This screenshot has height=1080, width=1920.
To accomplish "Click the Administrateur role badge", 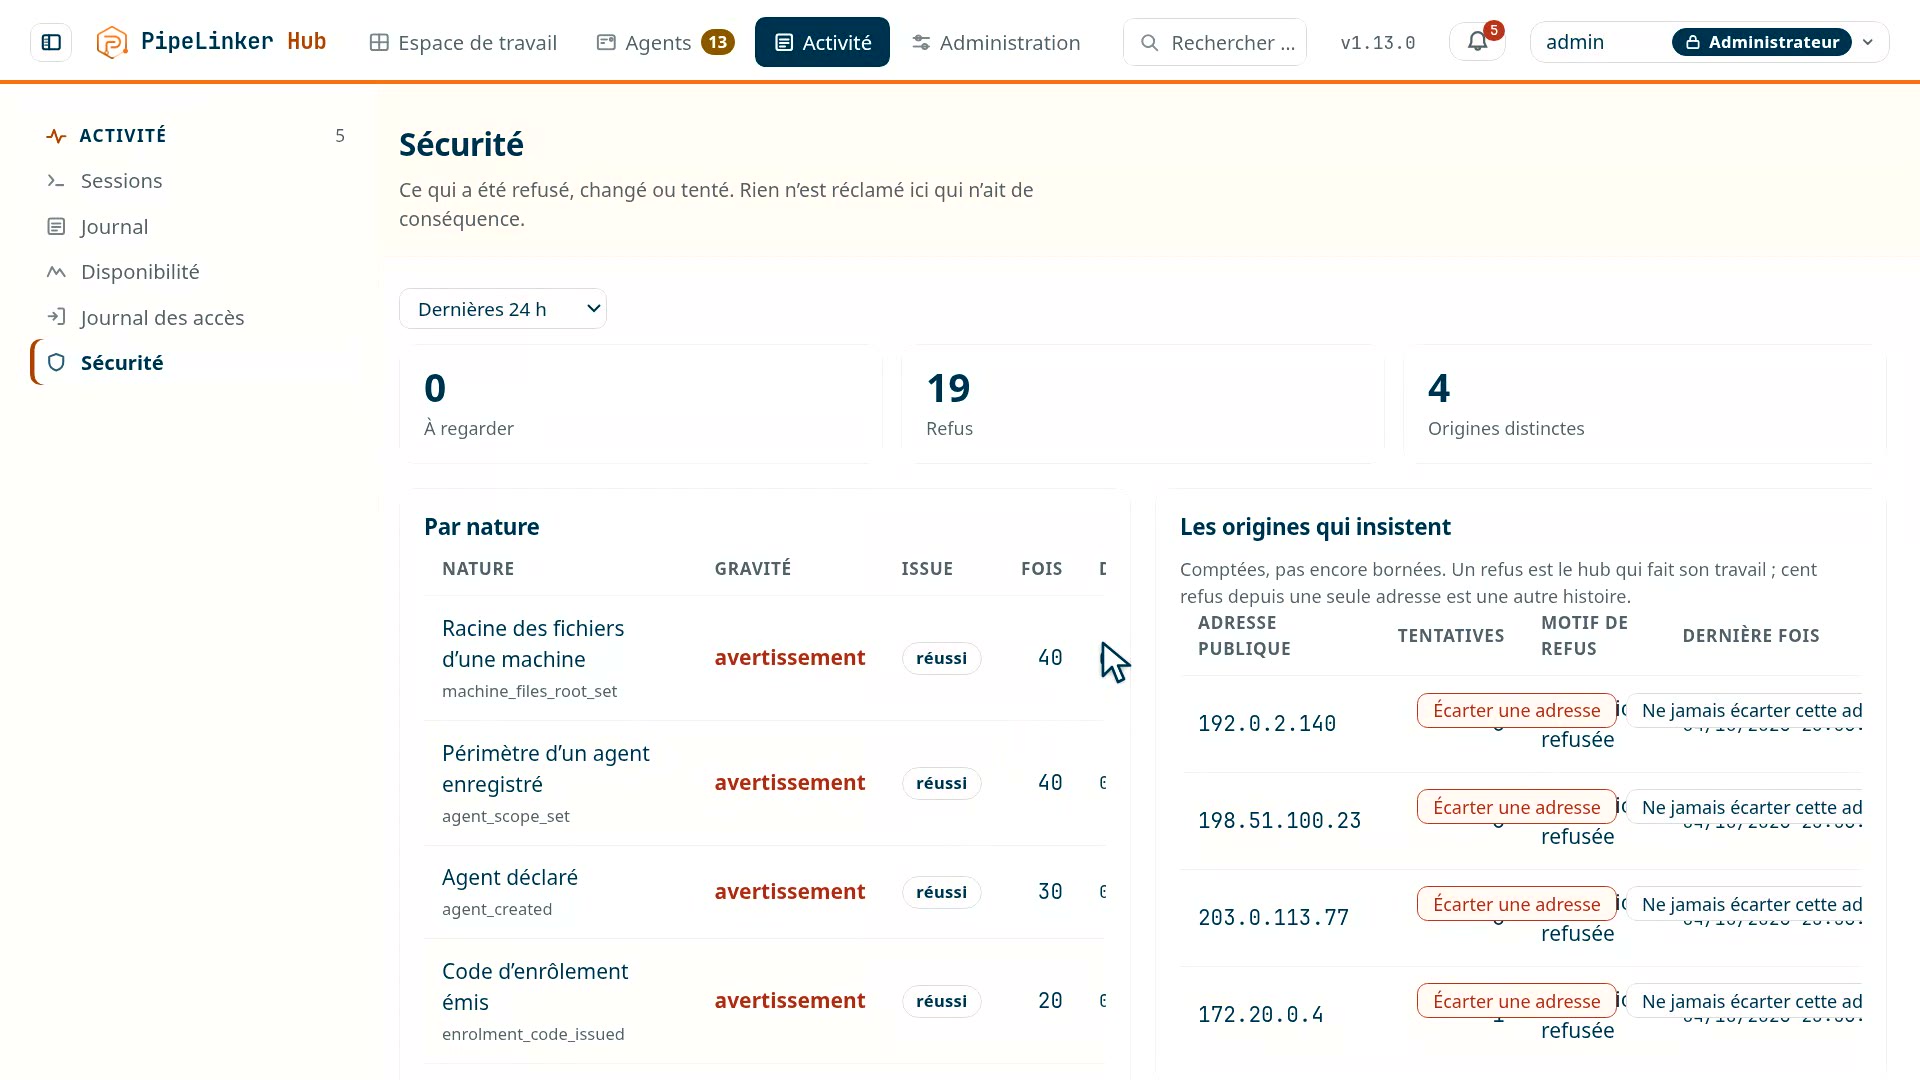I will coord(1762,42).
